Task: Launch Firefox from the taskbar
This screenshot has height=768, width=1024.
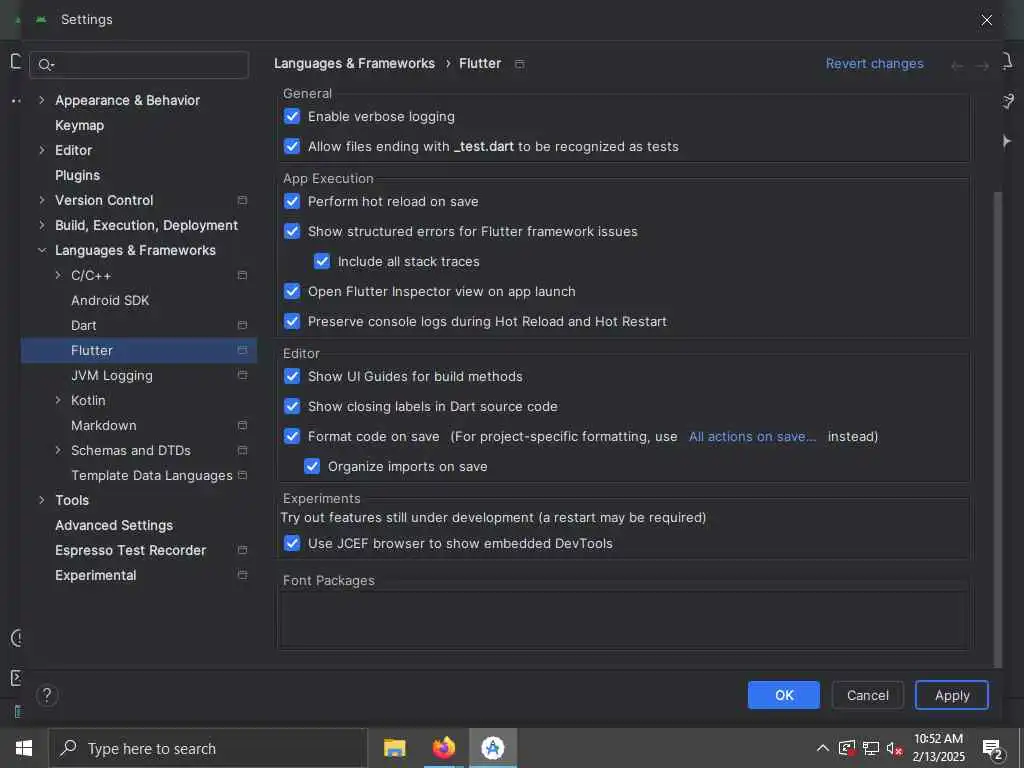Action: (x=443, y=748)
